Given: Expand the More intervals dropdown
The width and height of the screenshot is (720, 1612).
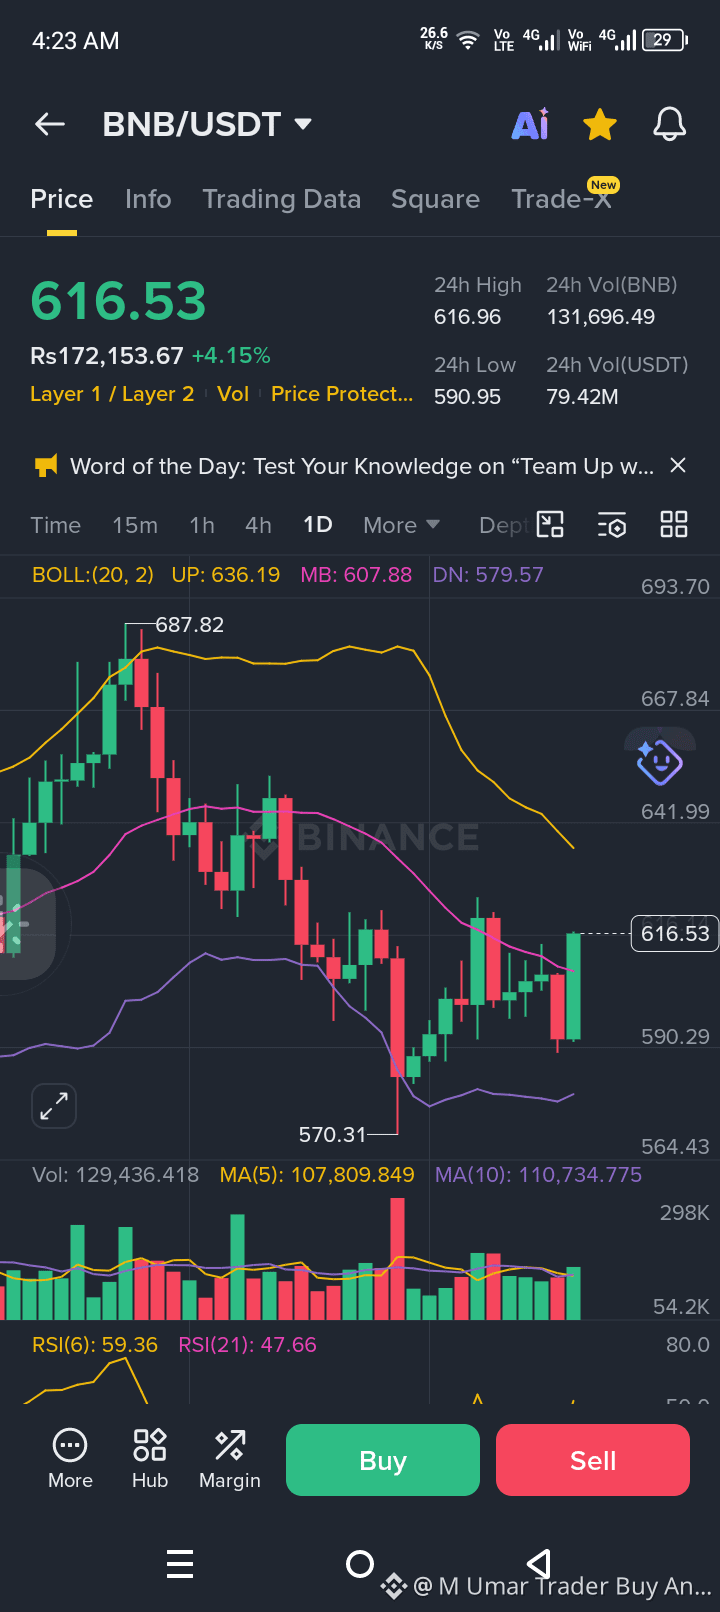Looking at the screenshot, I should click(x=402, y=525).
